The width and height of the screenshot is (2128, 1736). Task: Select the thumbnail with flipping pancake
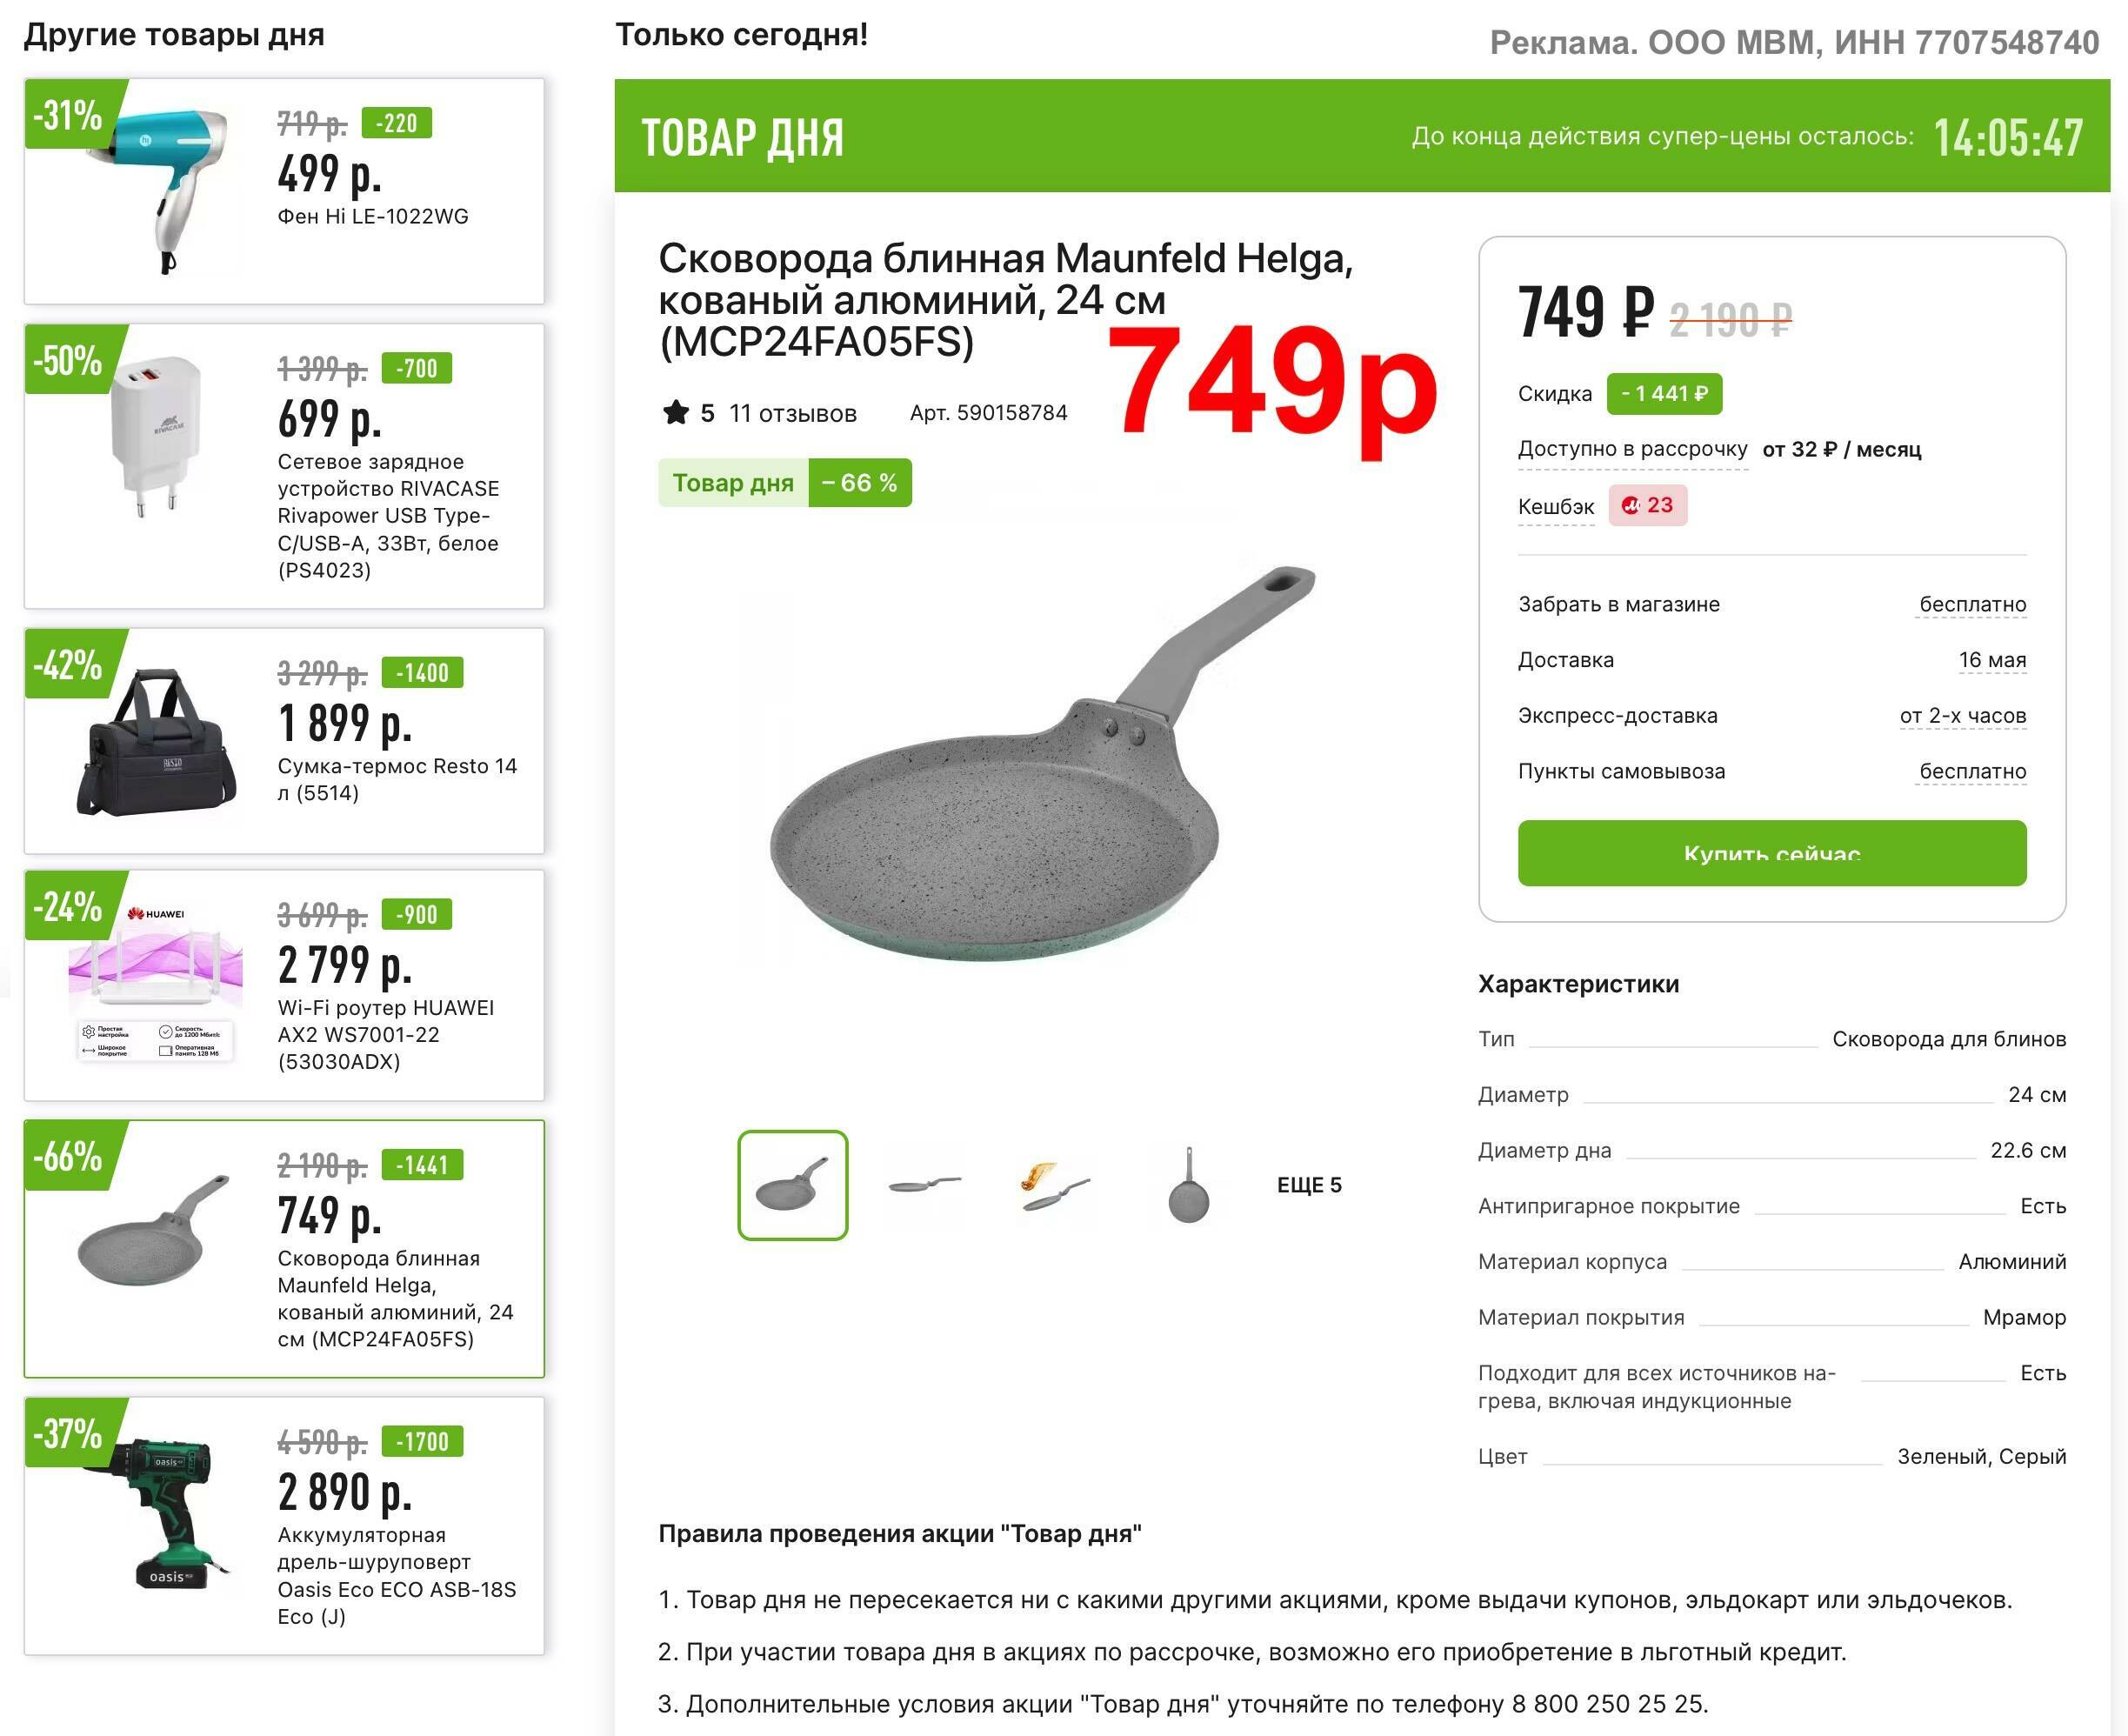click(1056, 1185)
